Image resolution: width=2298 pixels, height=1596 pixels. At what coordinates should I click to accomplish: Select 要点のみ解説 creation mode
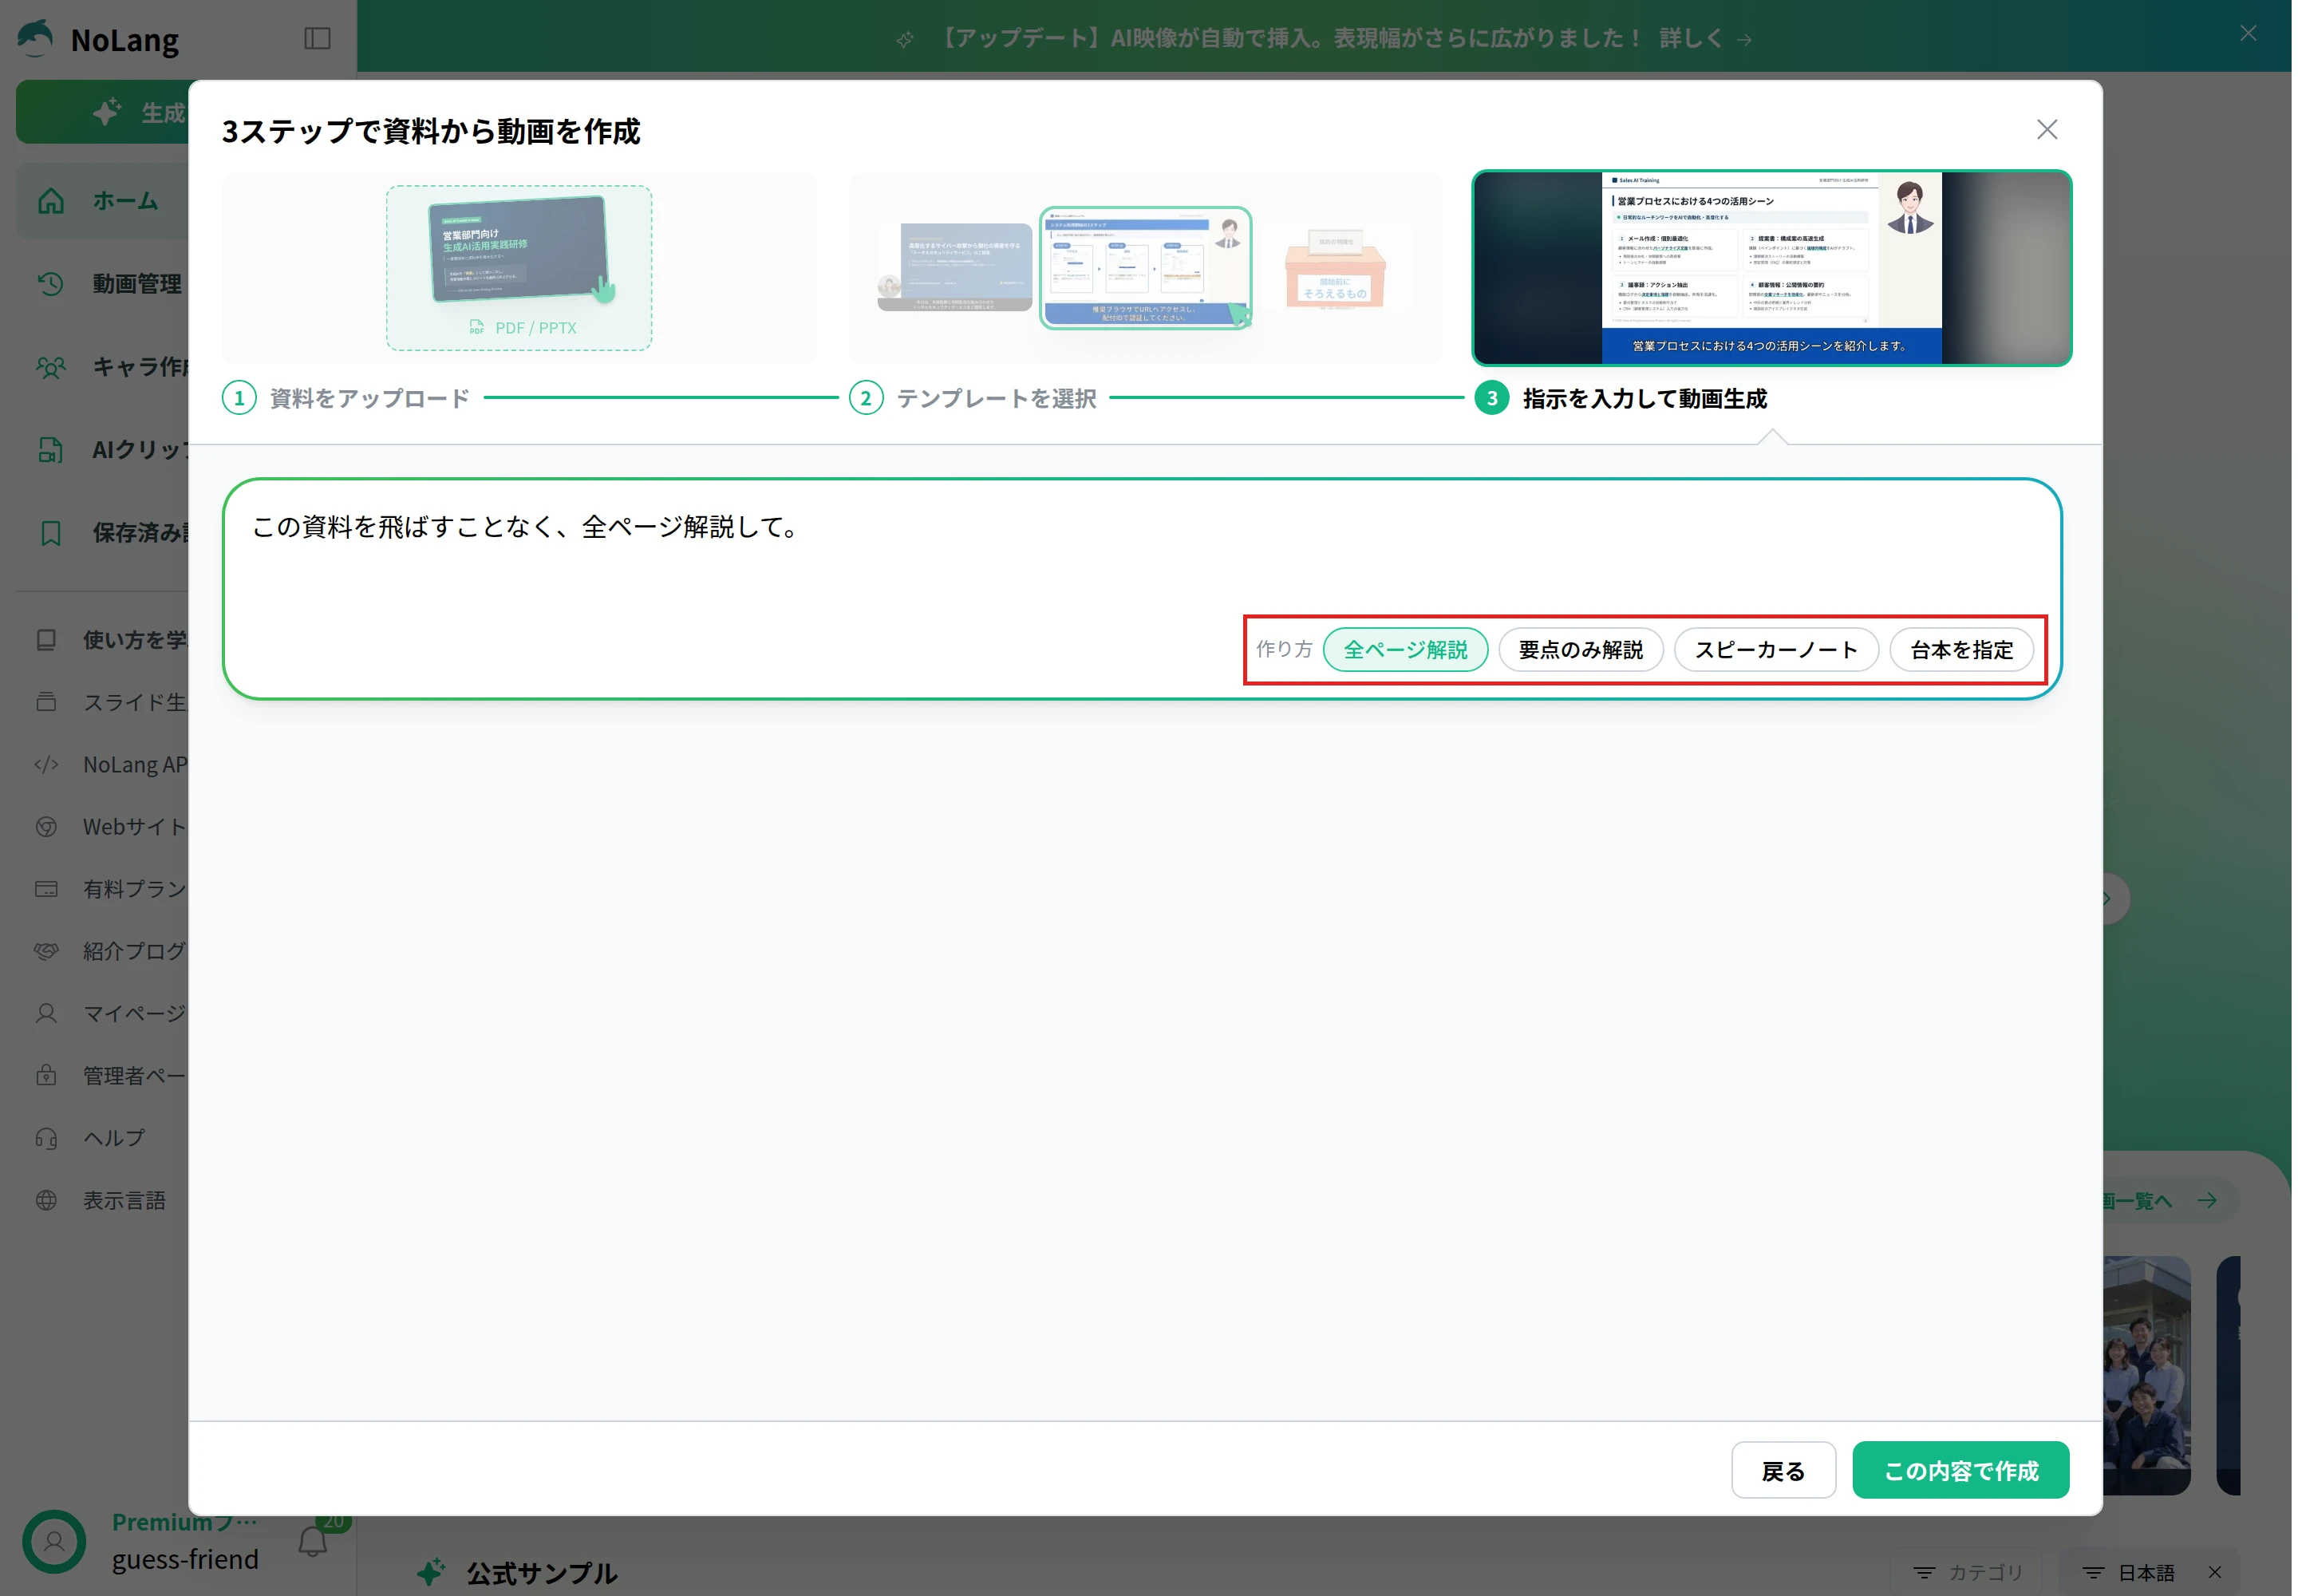(1580, 650)
